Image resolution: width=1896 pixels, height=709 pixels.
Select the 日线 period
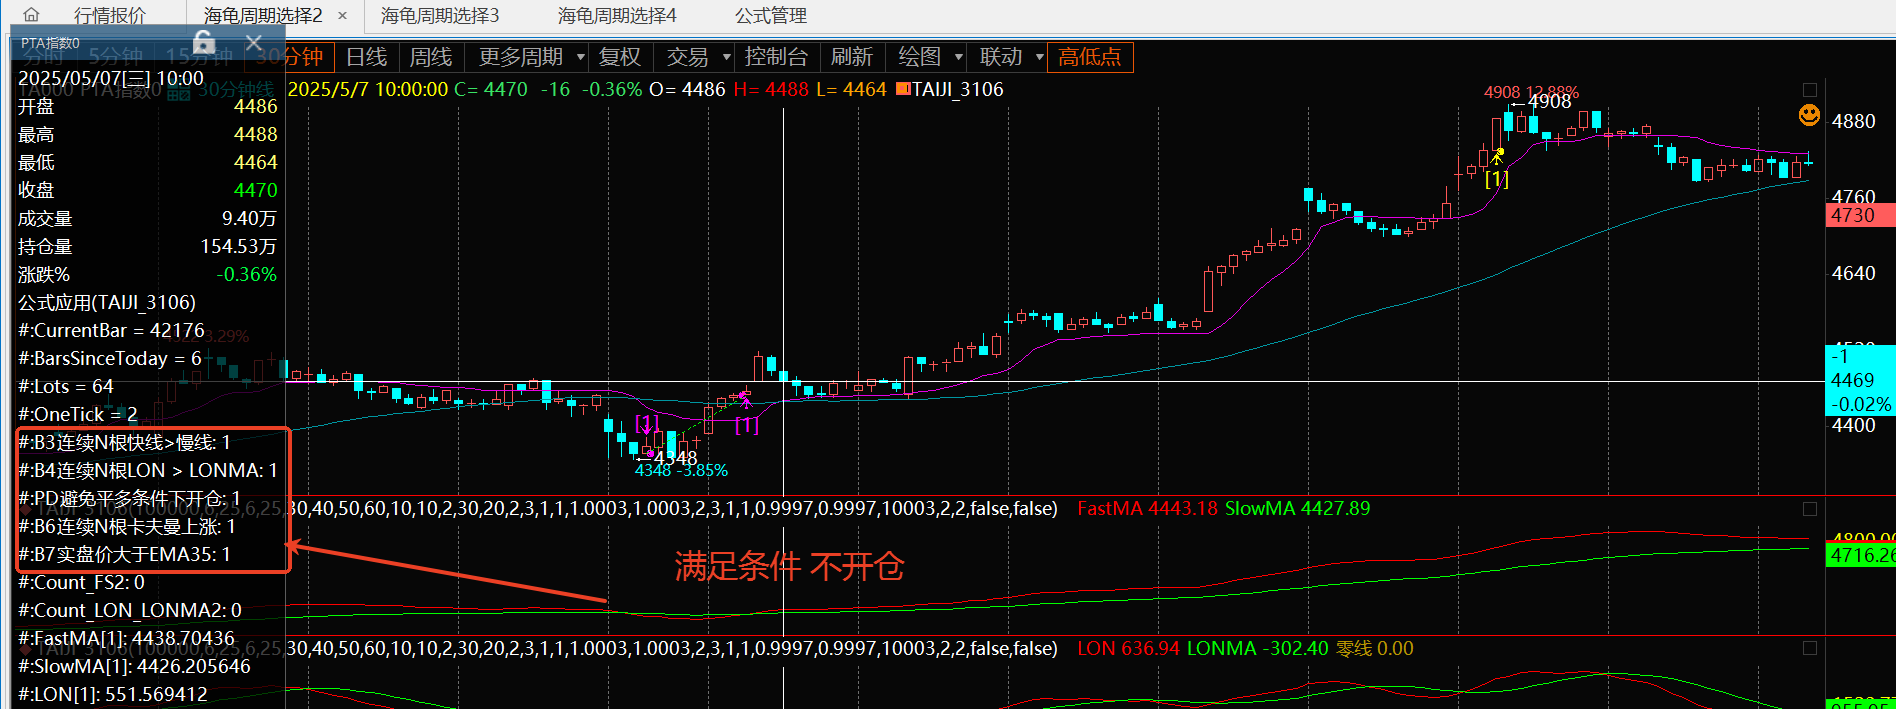[x=366, y=57]
